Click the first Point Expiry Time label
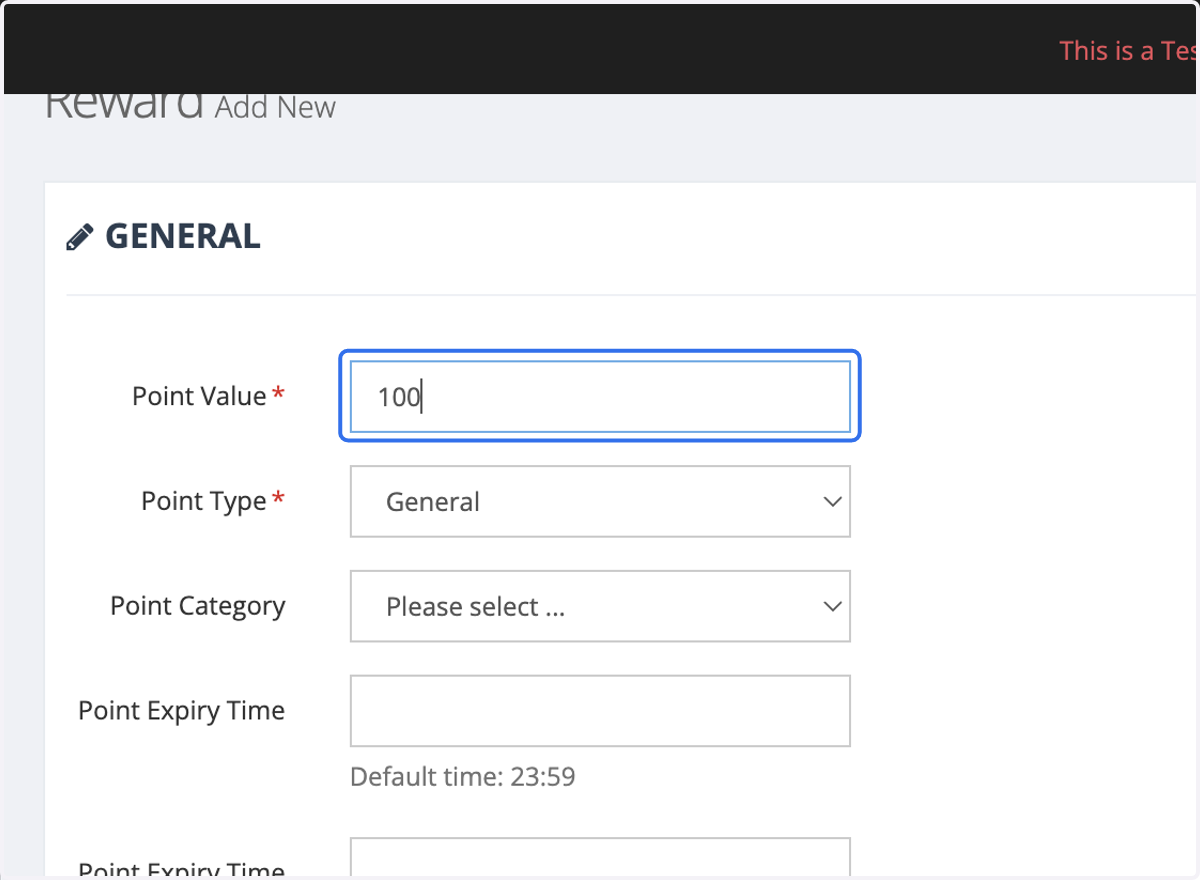 [x=182, y=711]
